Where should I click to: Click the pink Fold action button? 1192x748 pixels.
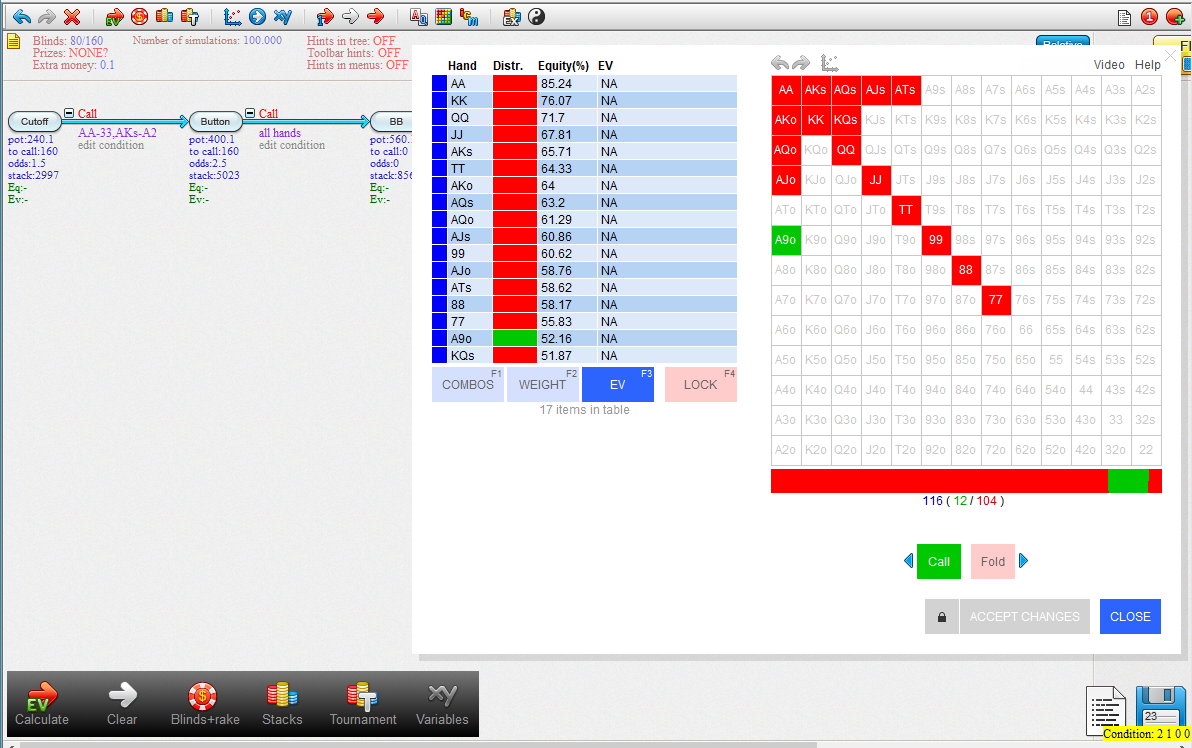[993, 562]
